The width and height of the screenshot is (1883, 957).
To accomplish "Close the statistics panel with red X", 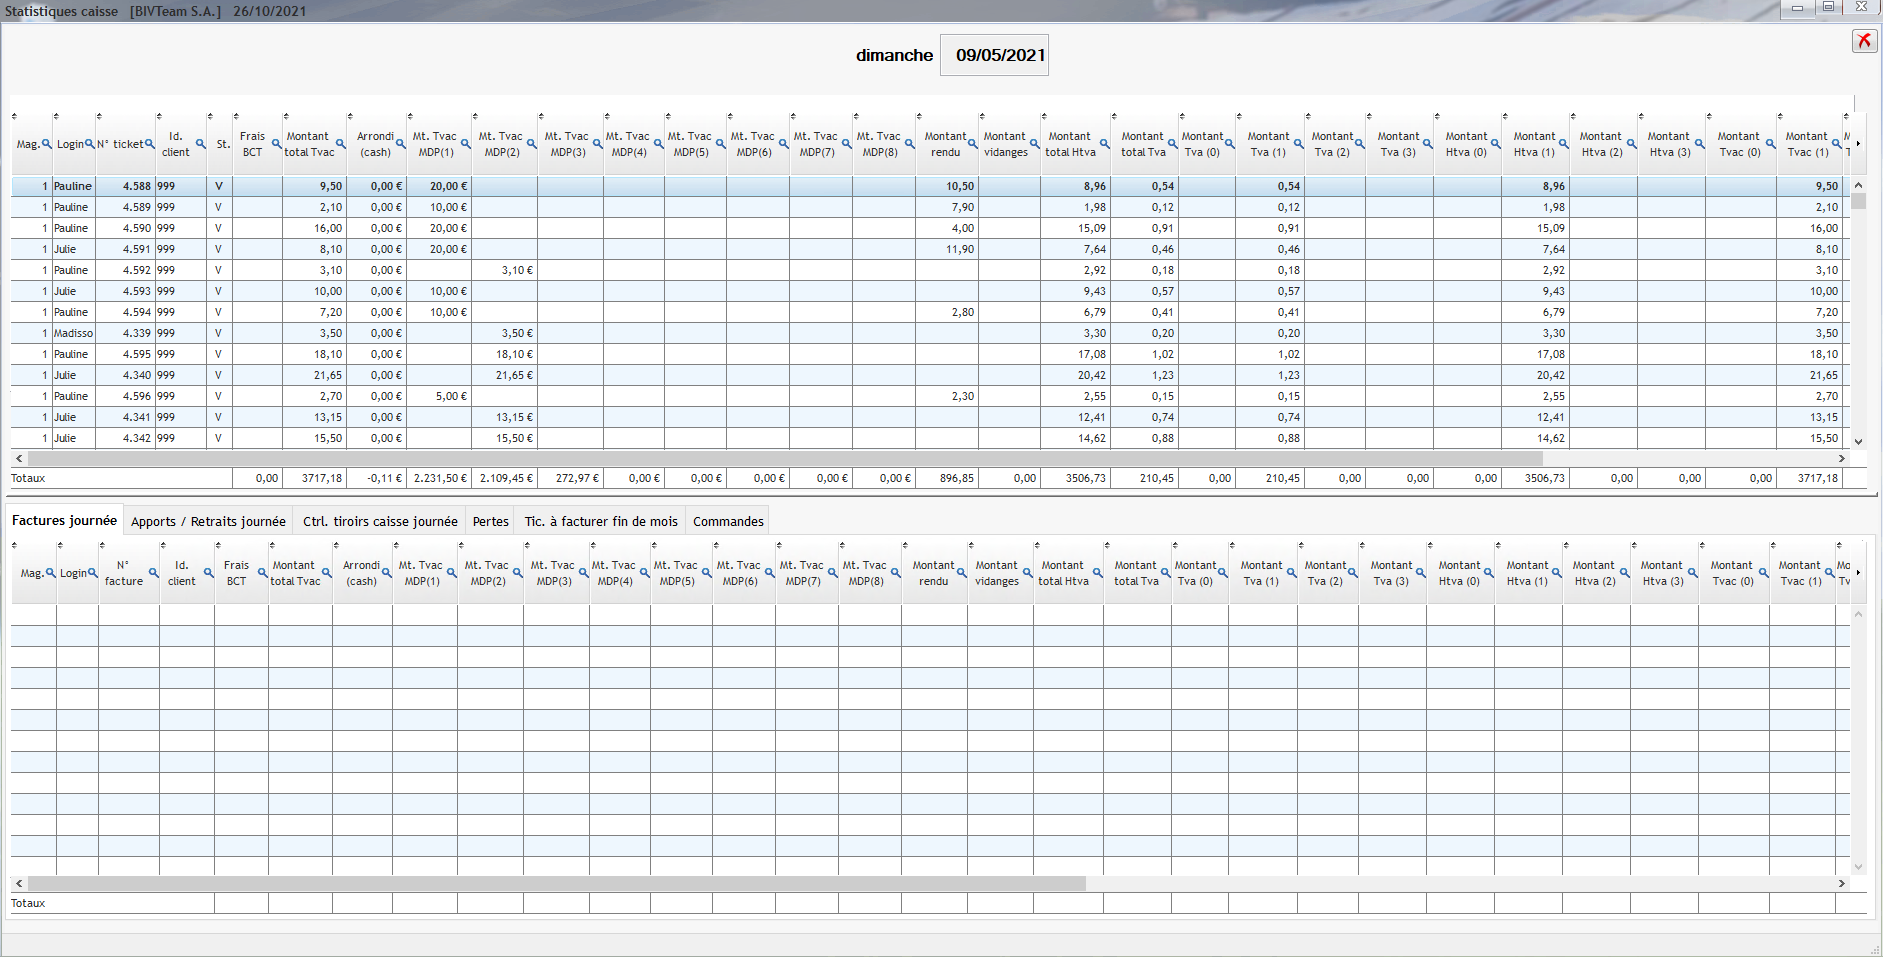I will 1864,40.
